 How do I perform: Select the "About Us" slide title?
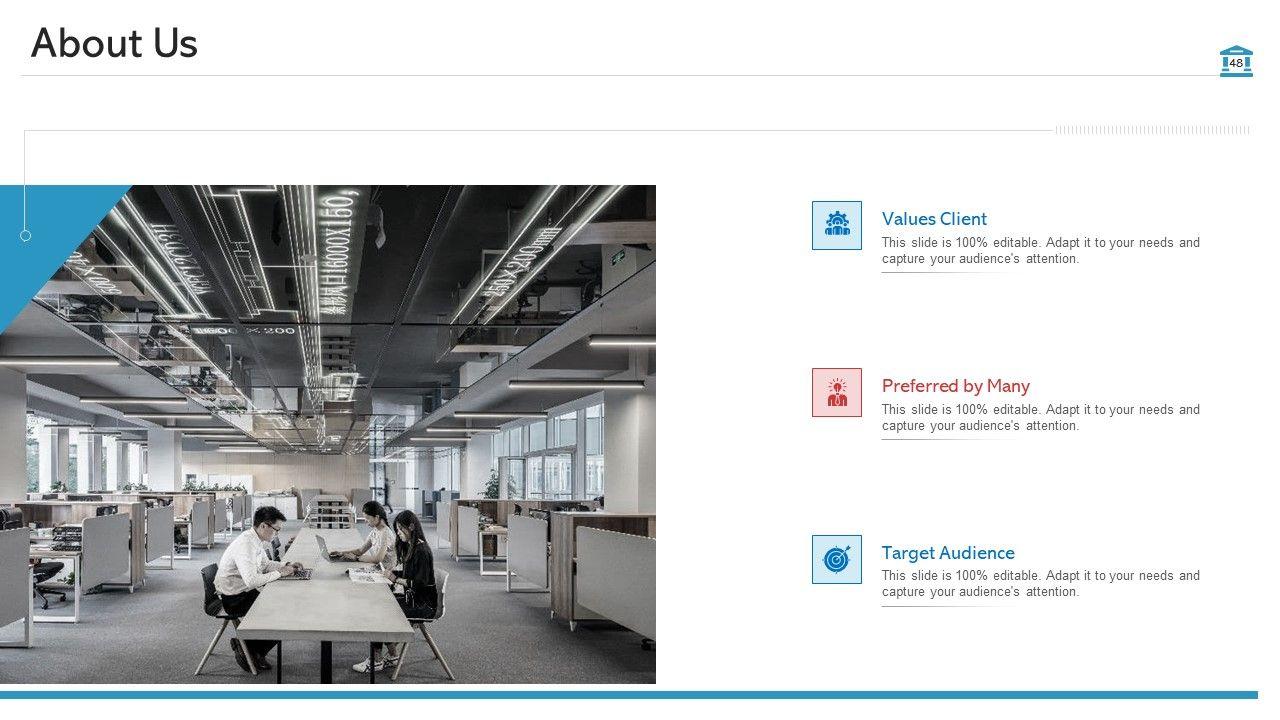point(114,44)
